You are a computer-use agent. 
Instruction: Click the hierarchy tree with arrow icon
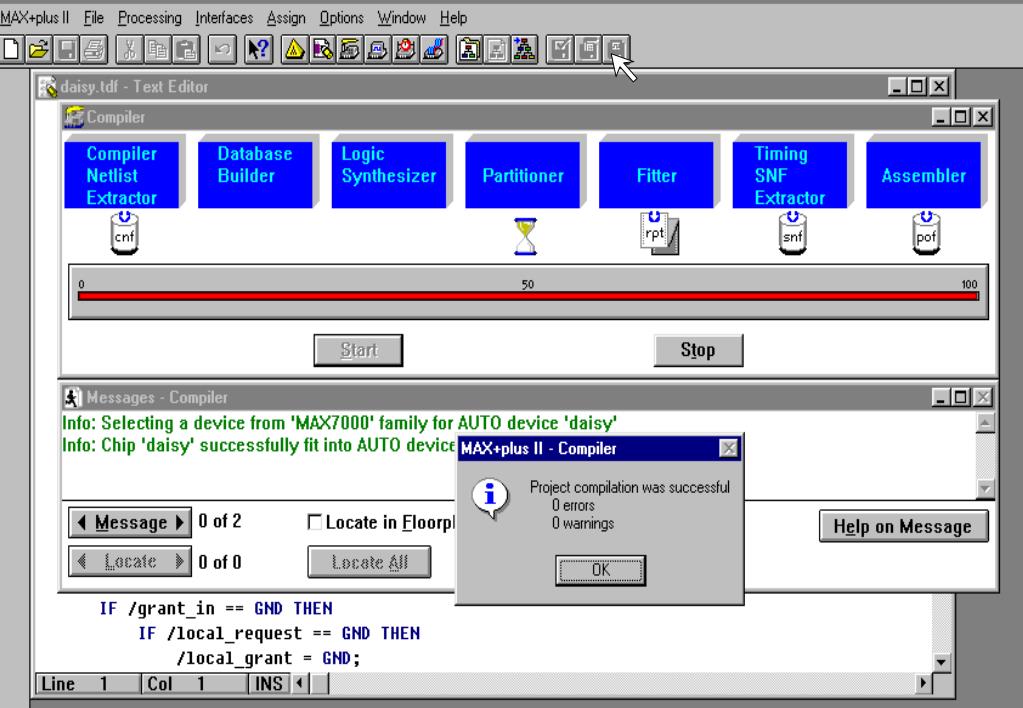point(524,50)
